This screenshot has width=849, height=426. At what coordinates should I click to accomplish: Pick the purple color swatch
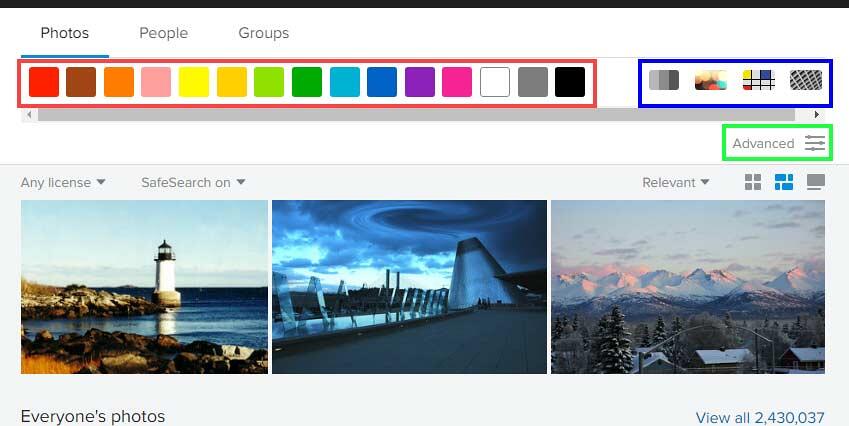click(420, 82)
